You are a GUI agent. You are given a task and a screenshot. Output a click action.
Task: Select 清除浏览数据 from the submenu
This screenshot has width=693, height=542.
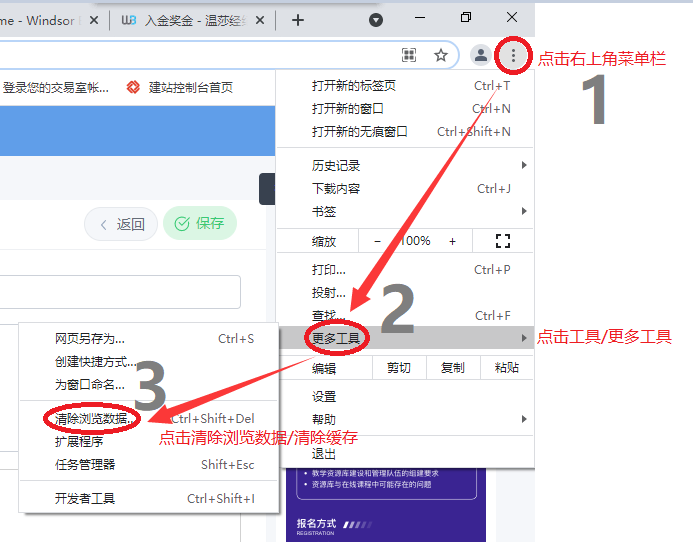tap(91, 419)
